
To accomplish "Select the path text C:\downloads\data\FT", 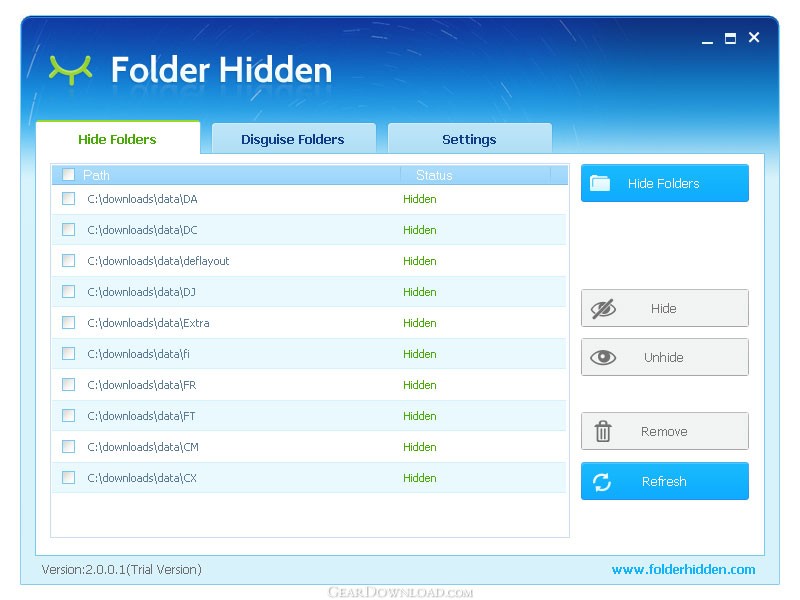I will (141, 416).
